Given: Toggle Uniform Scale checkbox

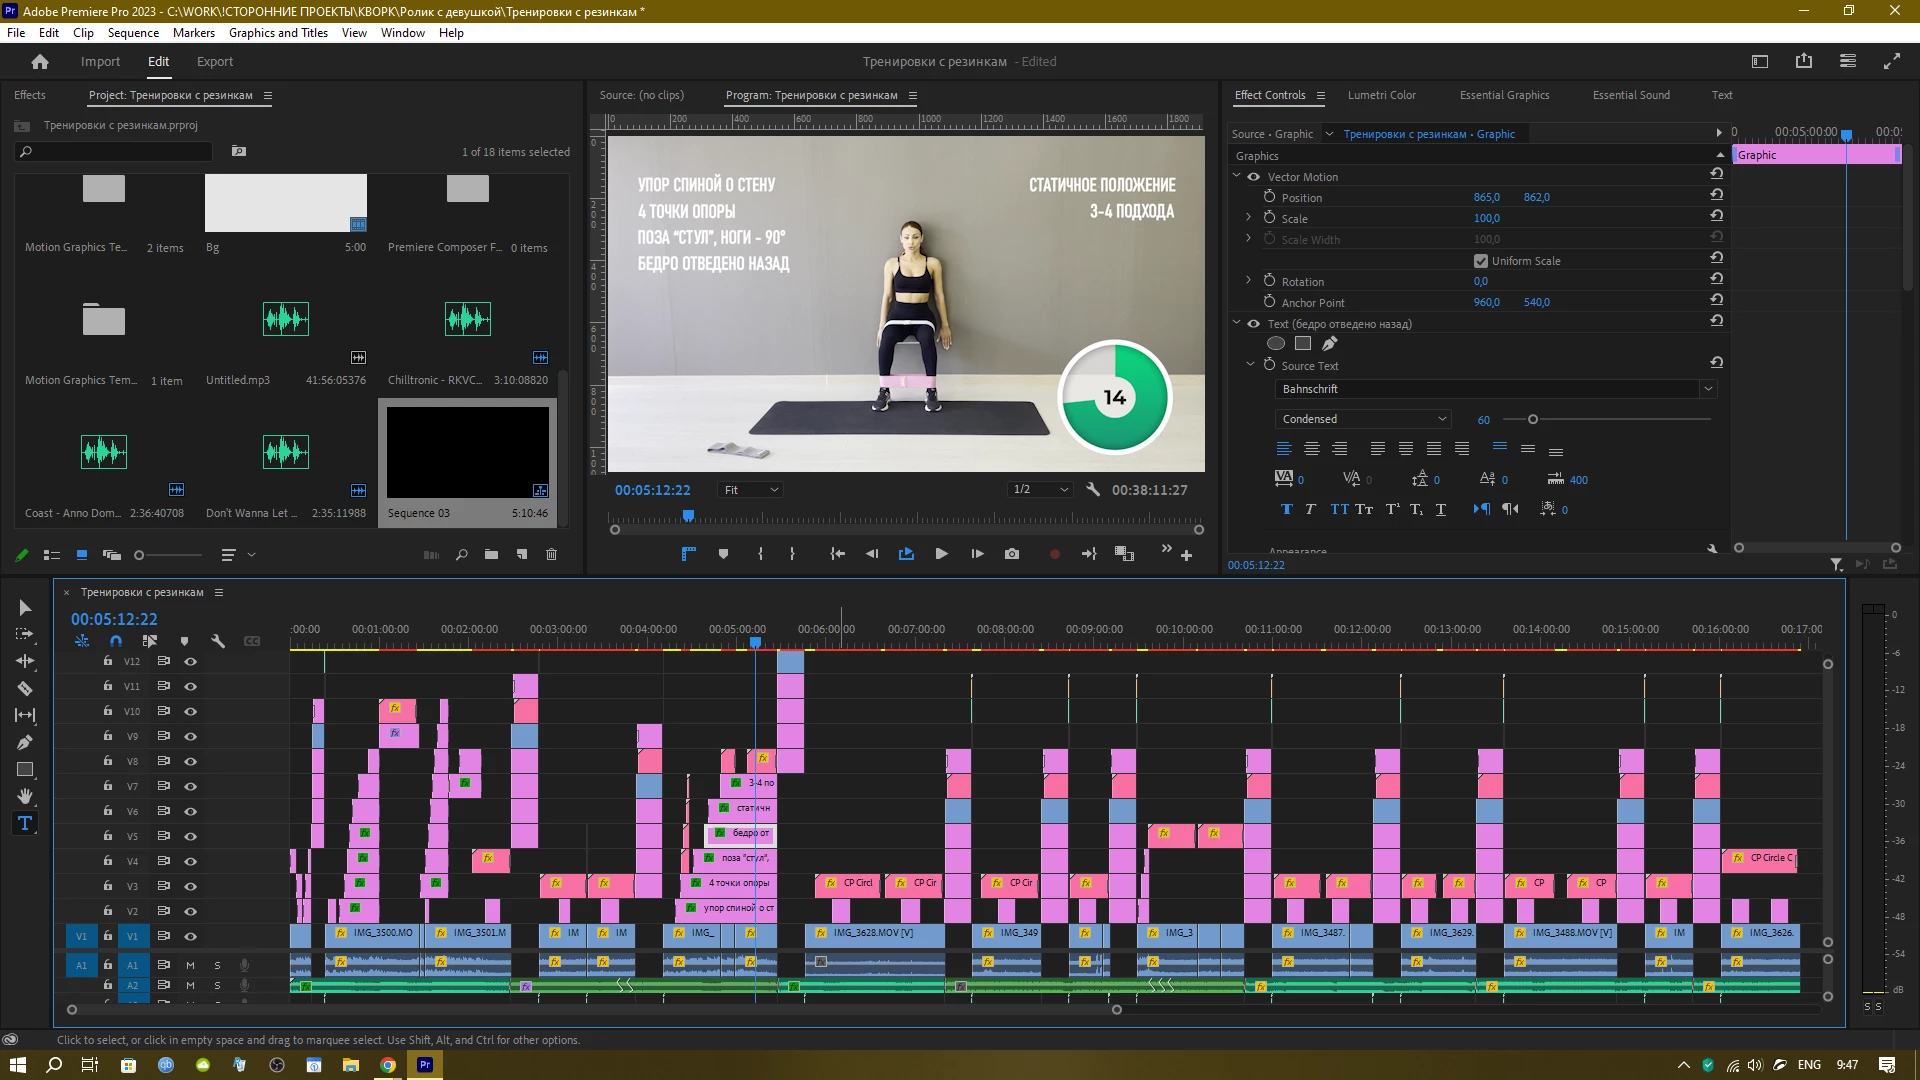Looking at the screenshot, I should 1481,261.
